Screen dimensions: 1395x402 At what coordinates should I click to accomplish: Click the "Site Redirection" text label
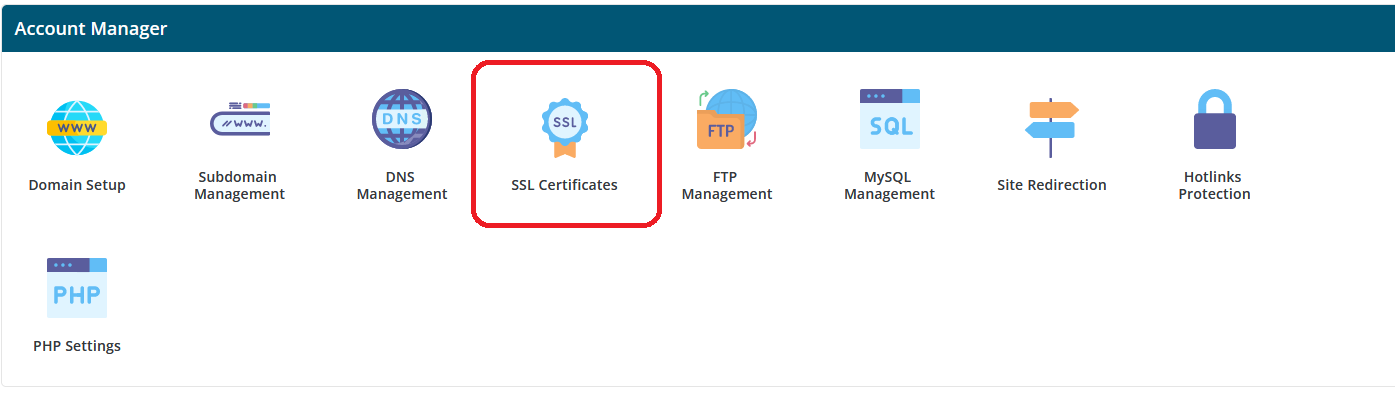click(x=1051, y=185)
